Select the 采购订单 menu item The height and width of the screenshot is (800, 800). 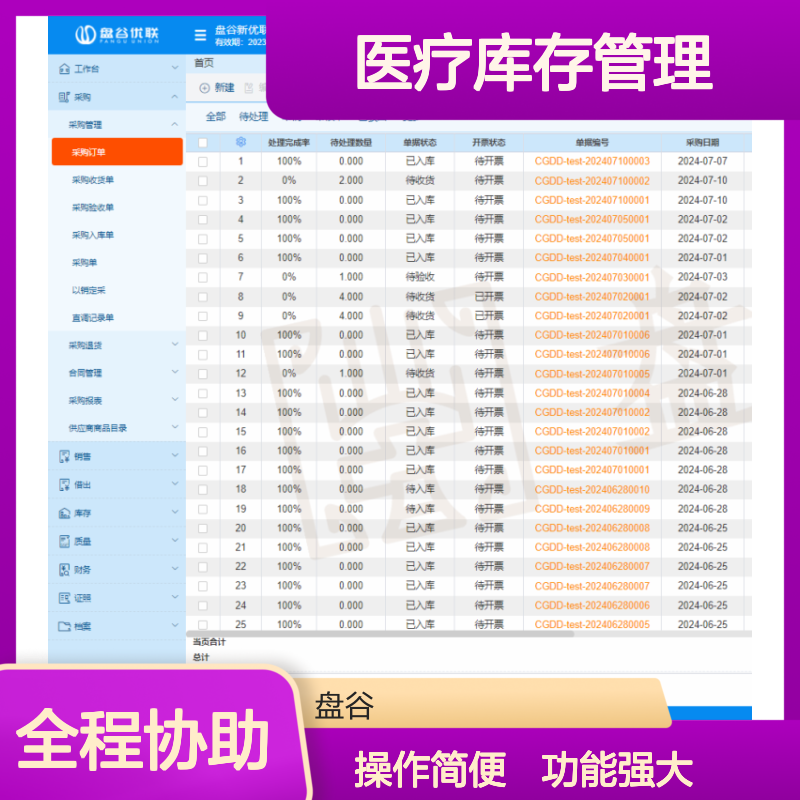coord(117,152)
